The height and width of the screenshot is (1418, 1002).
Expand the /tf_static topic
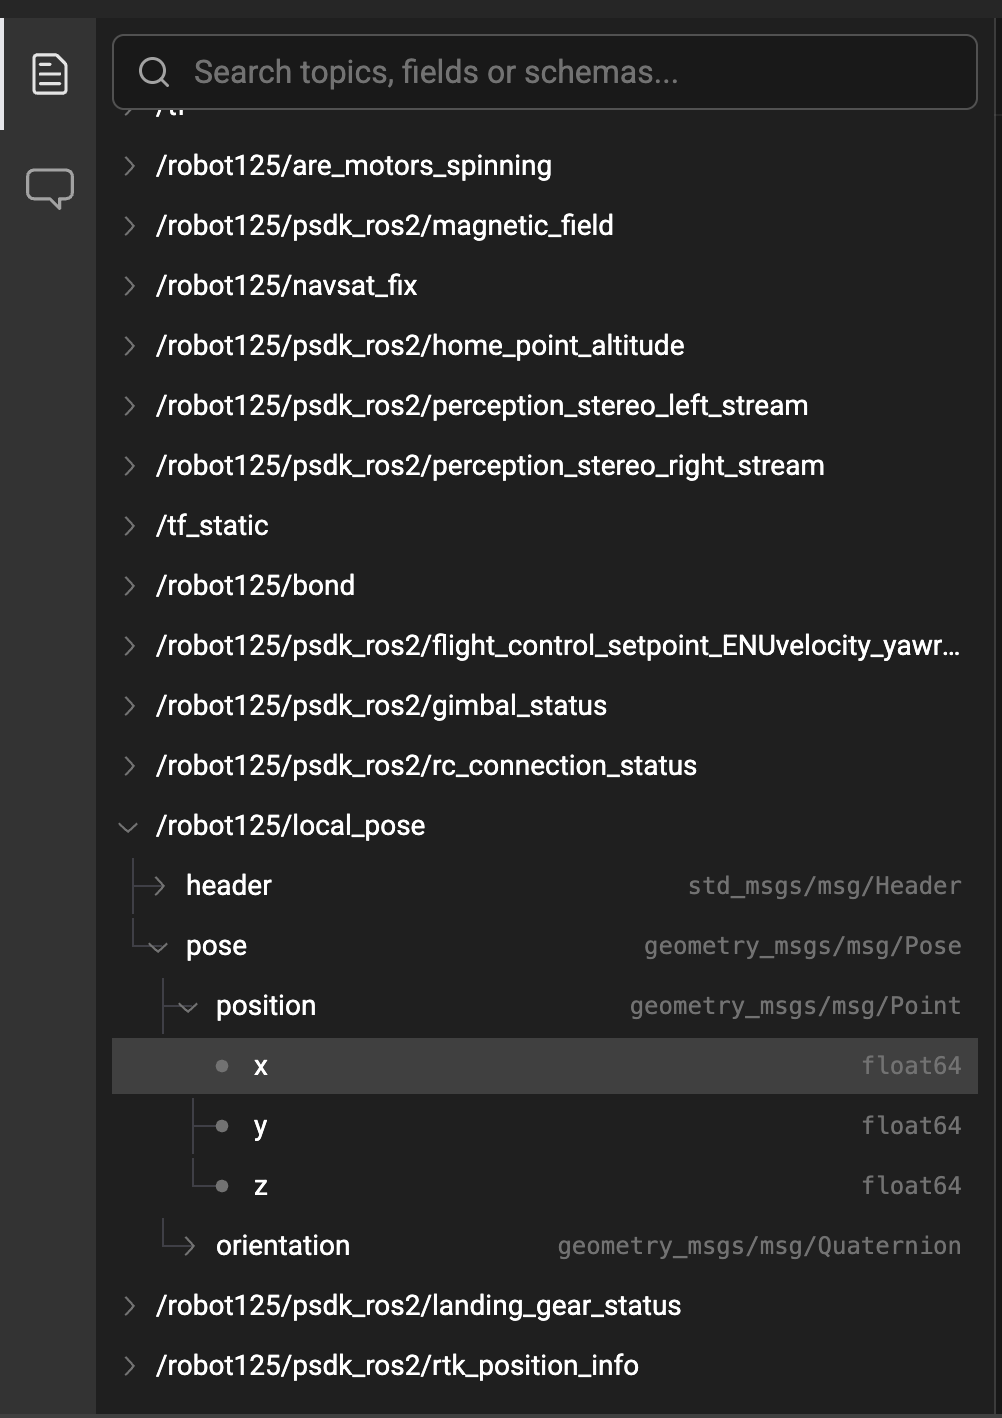[x=129, y=525]
